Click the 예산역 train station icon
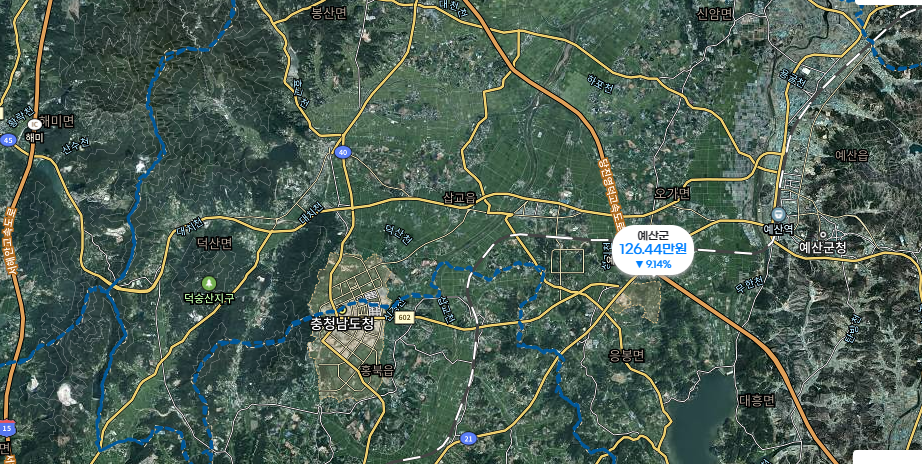The height and width of the screenshot is (464, 922). pyautogui.click(x=779, y=214)
